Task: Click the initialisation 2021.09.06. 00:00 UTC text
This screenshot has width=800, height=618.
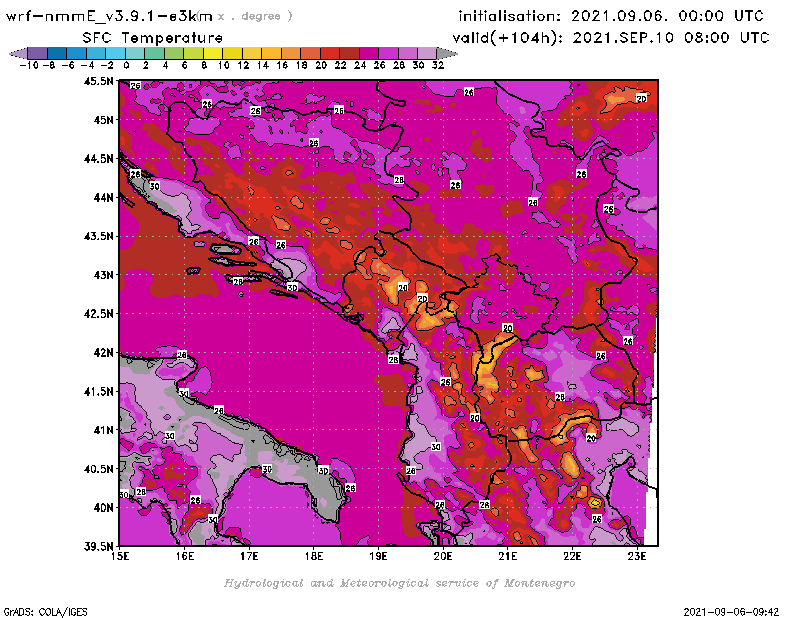Action: click(611, 16)
